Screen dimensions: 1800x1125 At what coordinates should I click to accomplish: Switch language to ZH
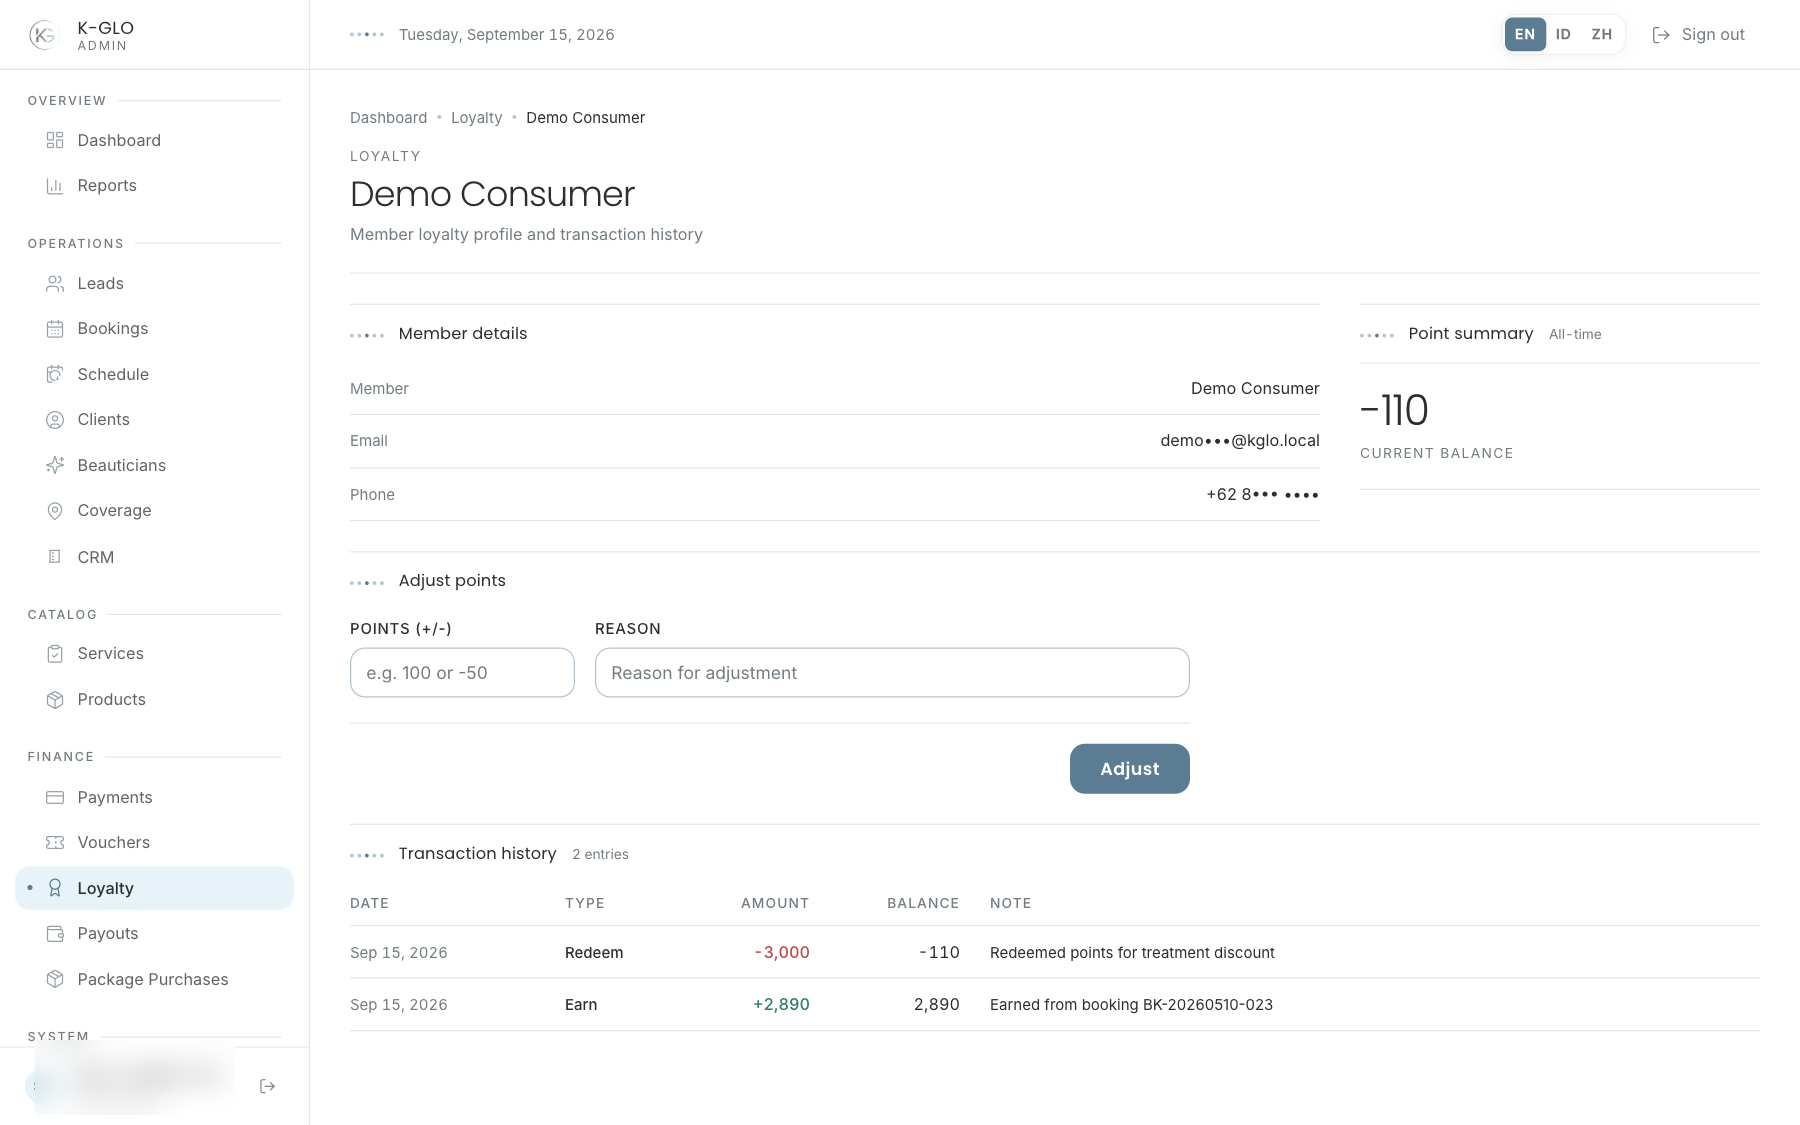pos(1602,34)
